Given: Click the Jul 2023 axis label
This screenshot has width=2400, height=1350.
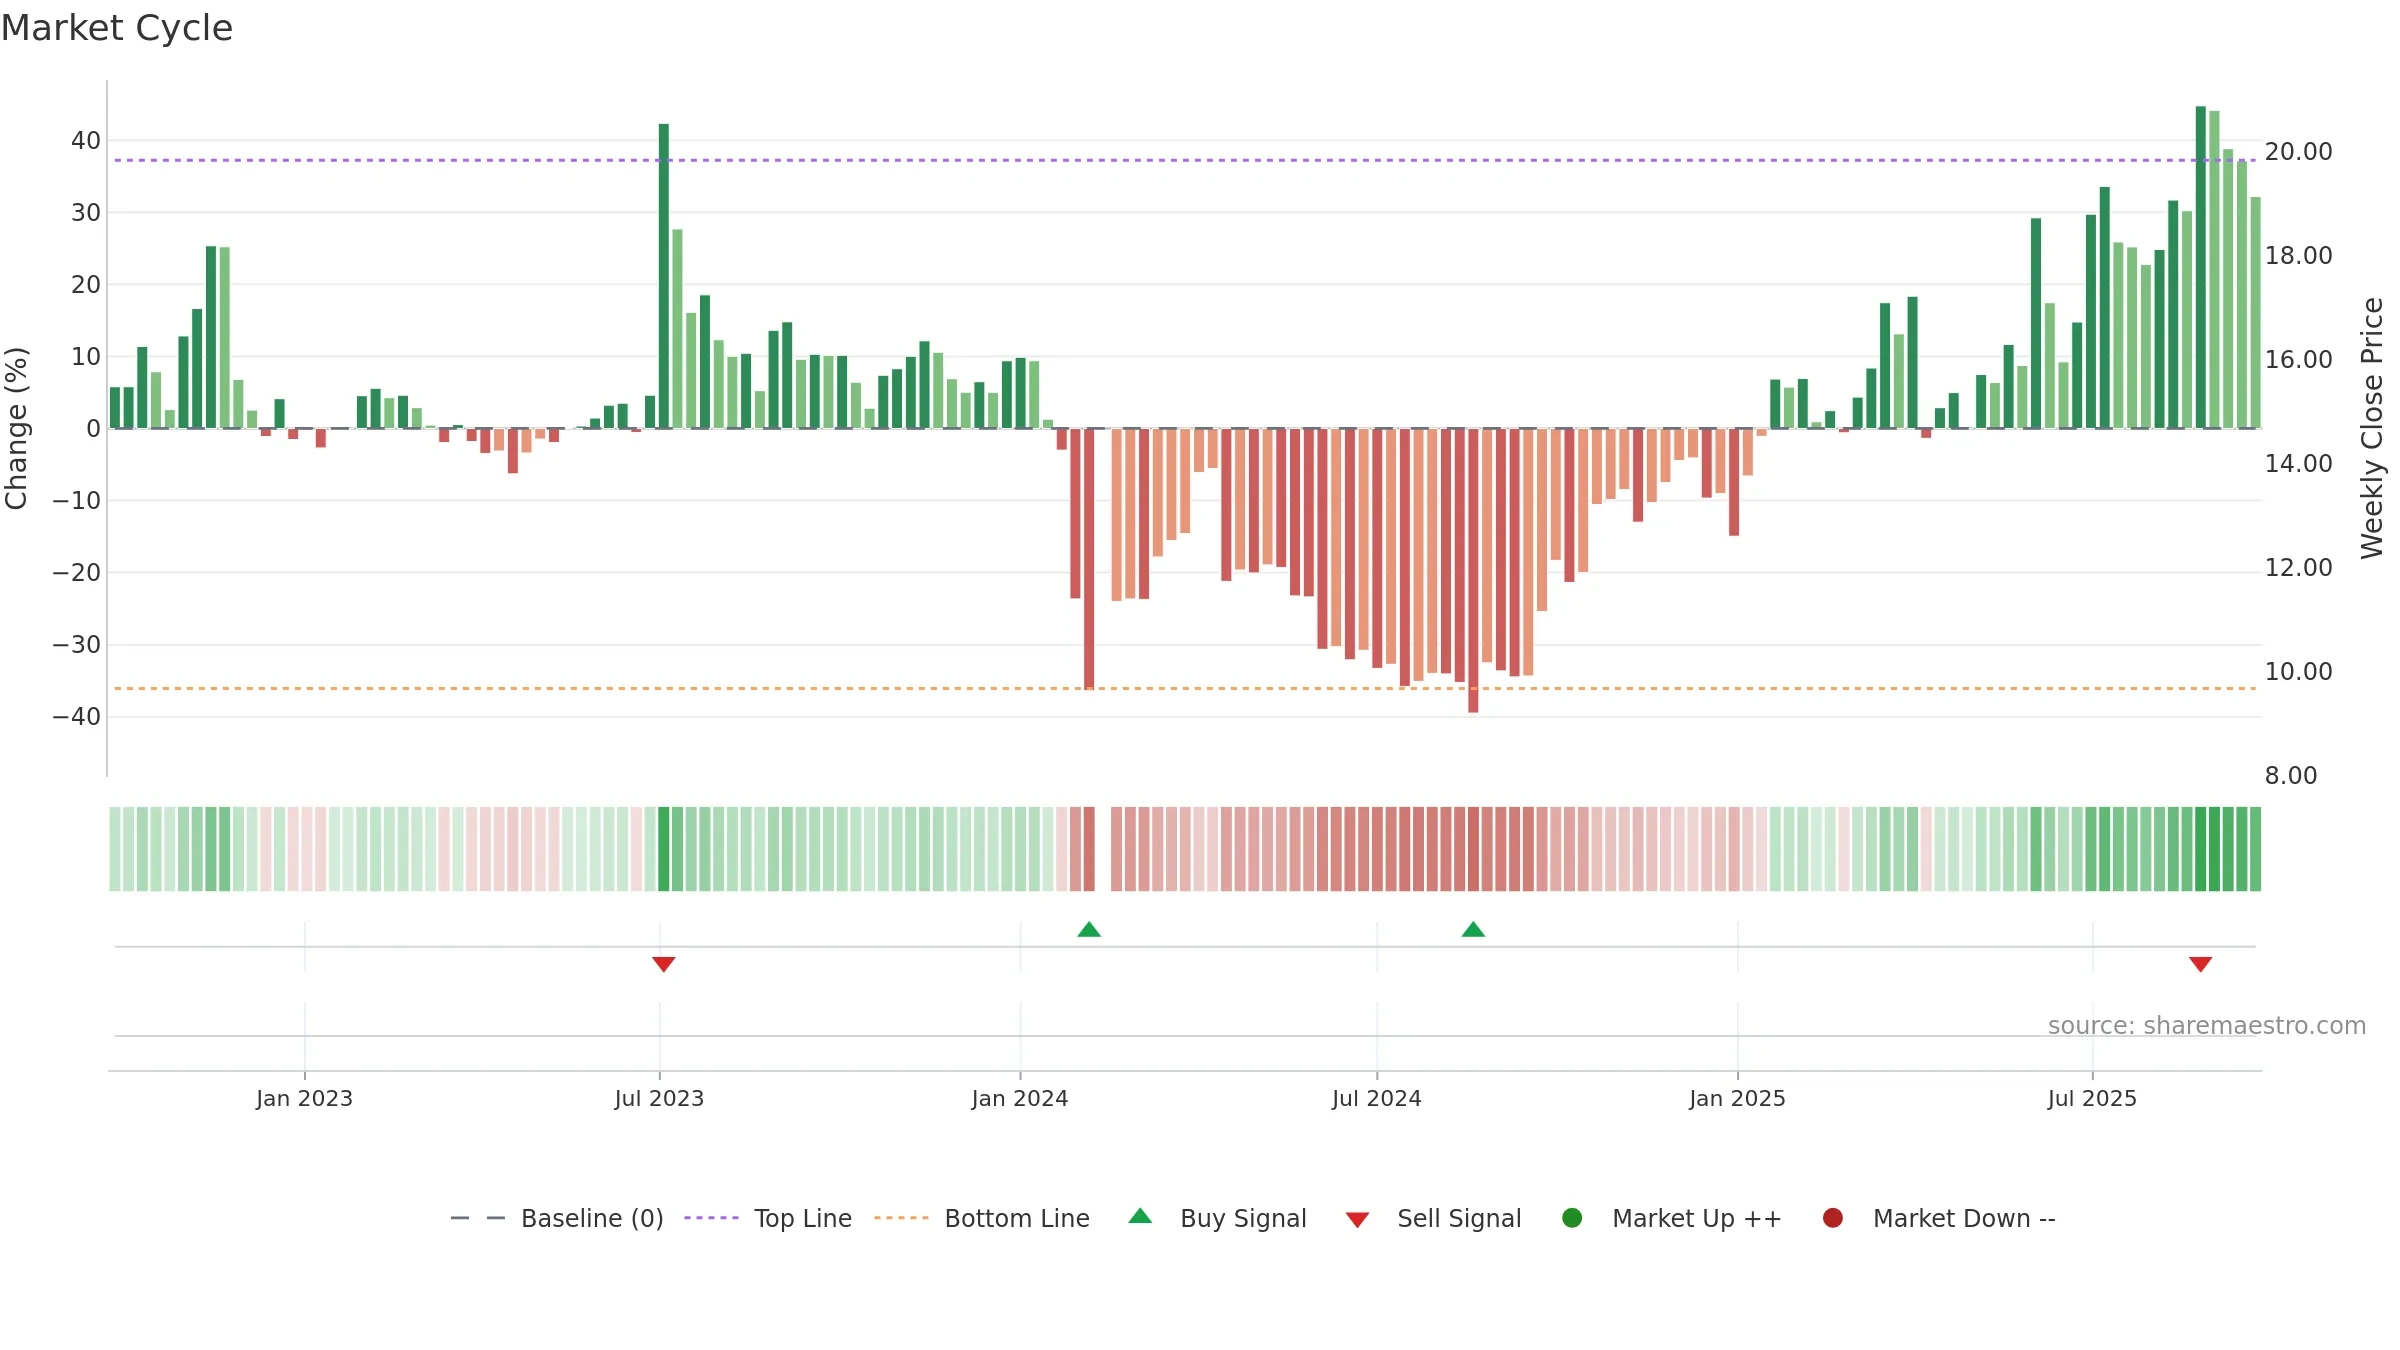Looking at the screenshot, I should (x=659, y=1099).
